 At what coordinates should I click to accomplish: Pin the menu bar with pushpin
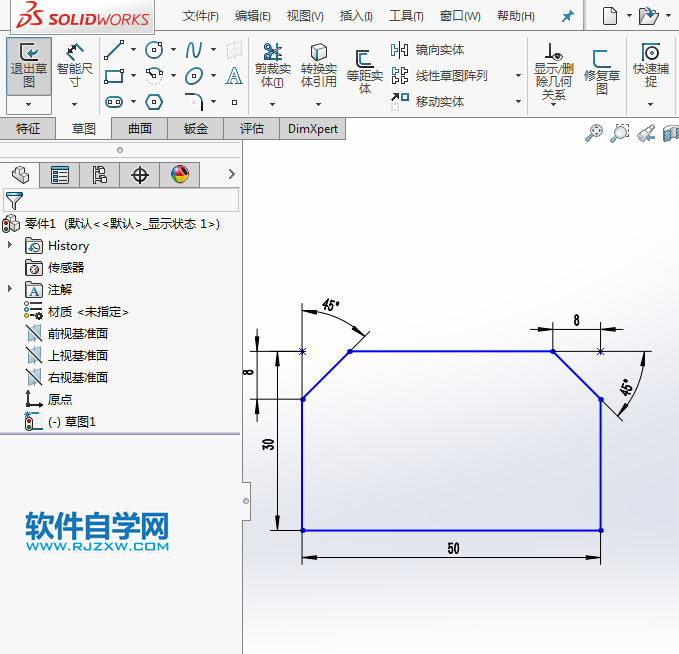(567, 16)
